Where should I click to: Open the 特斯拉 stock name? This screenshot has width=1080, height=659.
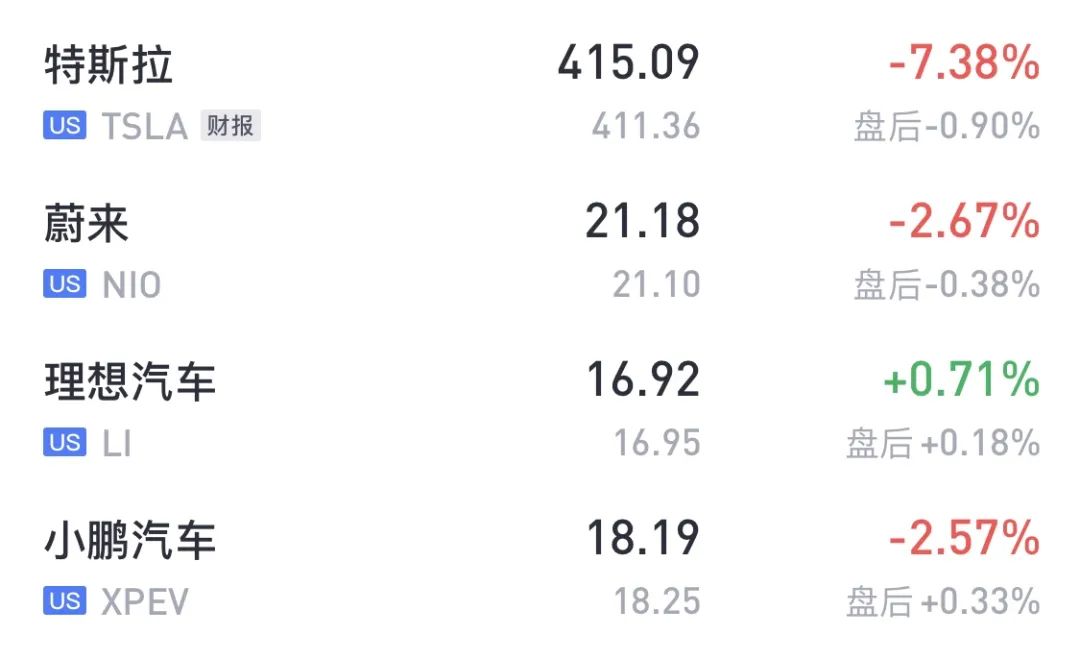[x=108, y=65]
